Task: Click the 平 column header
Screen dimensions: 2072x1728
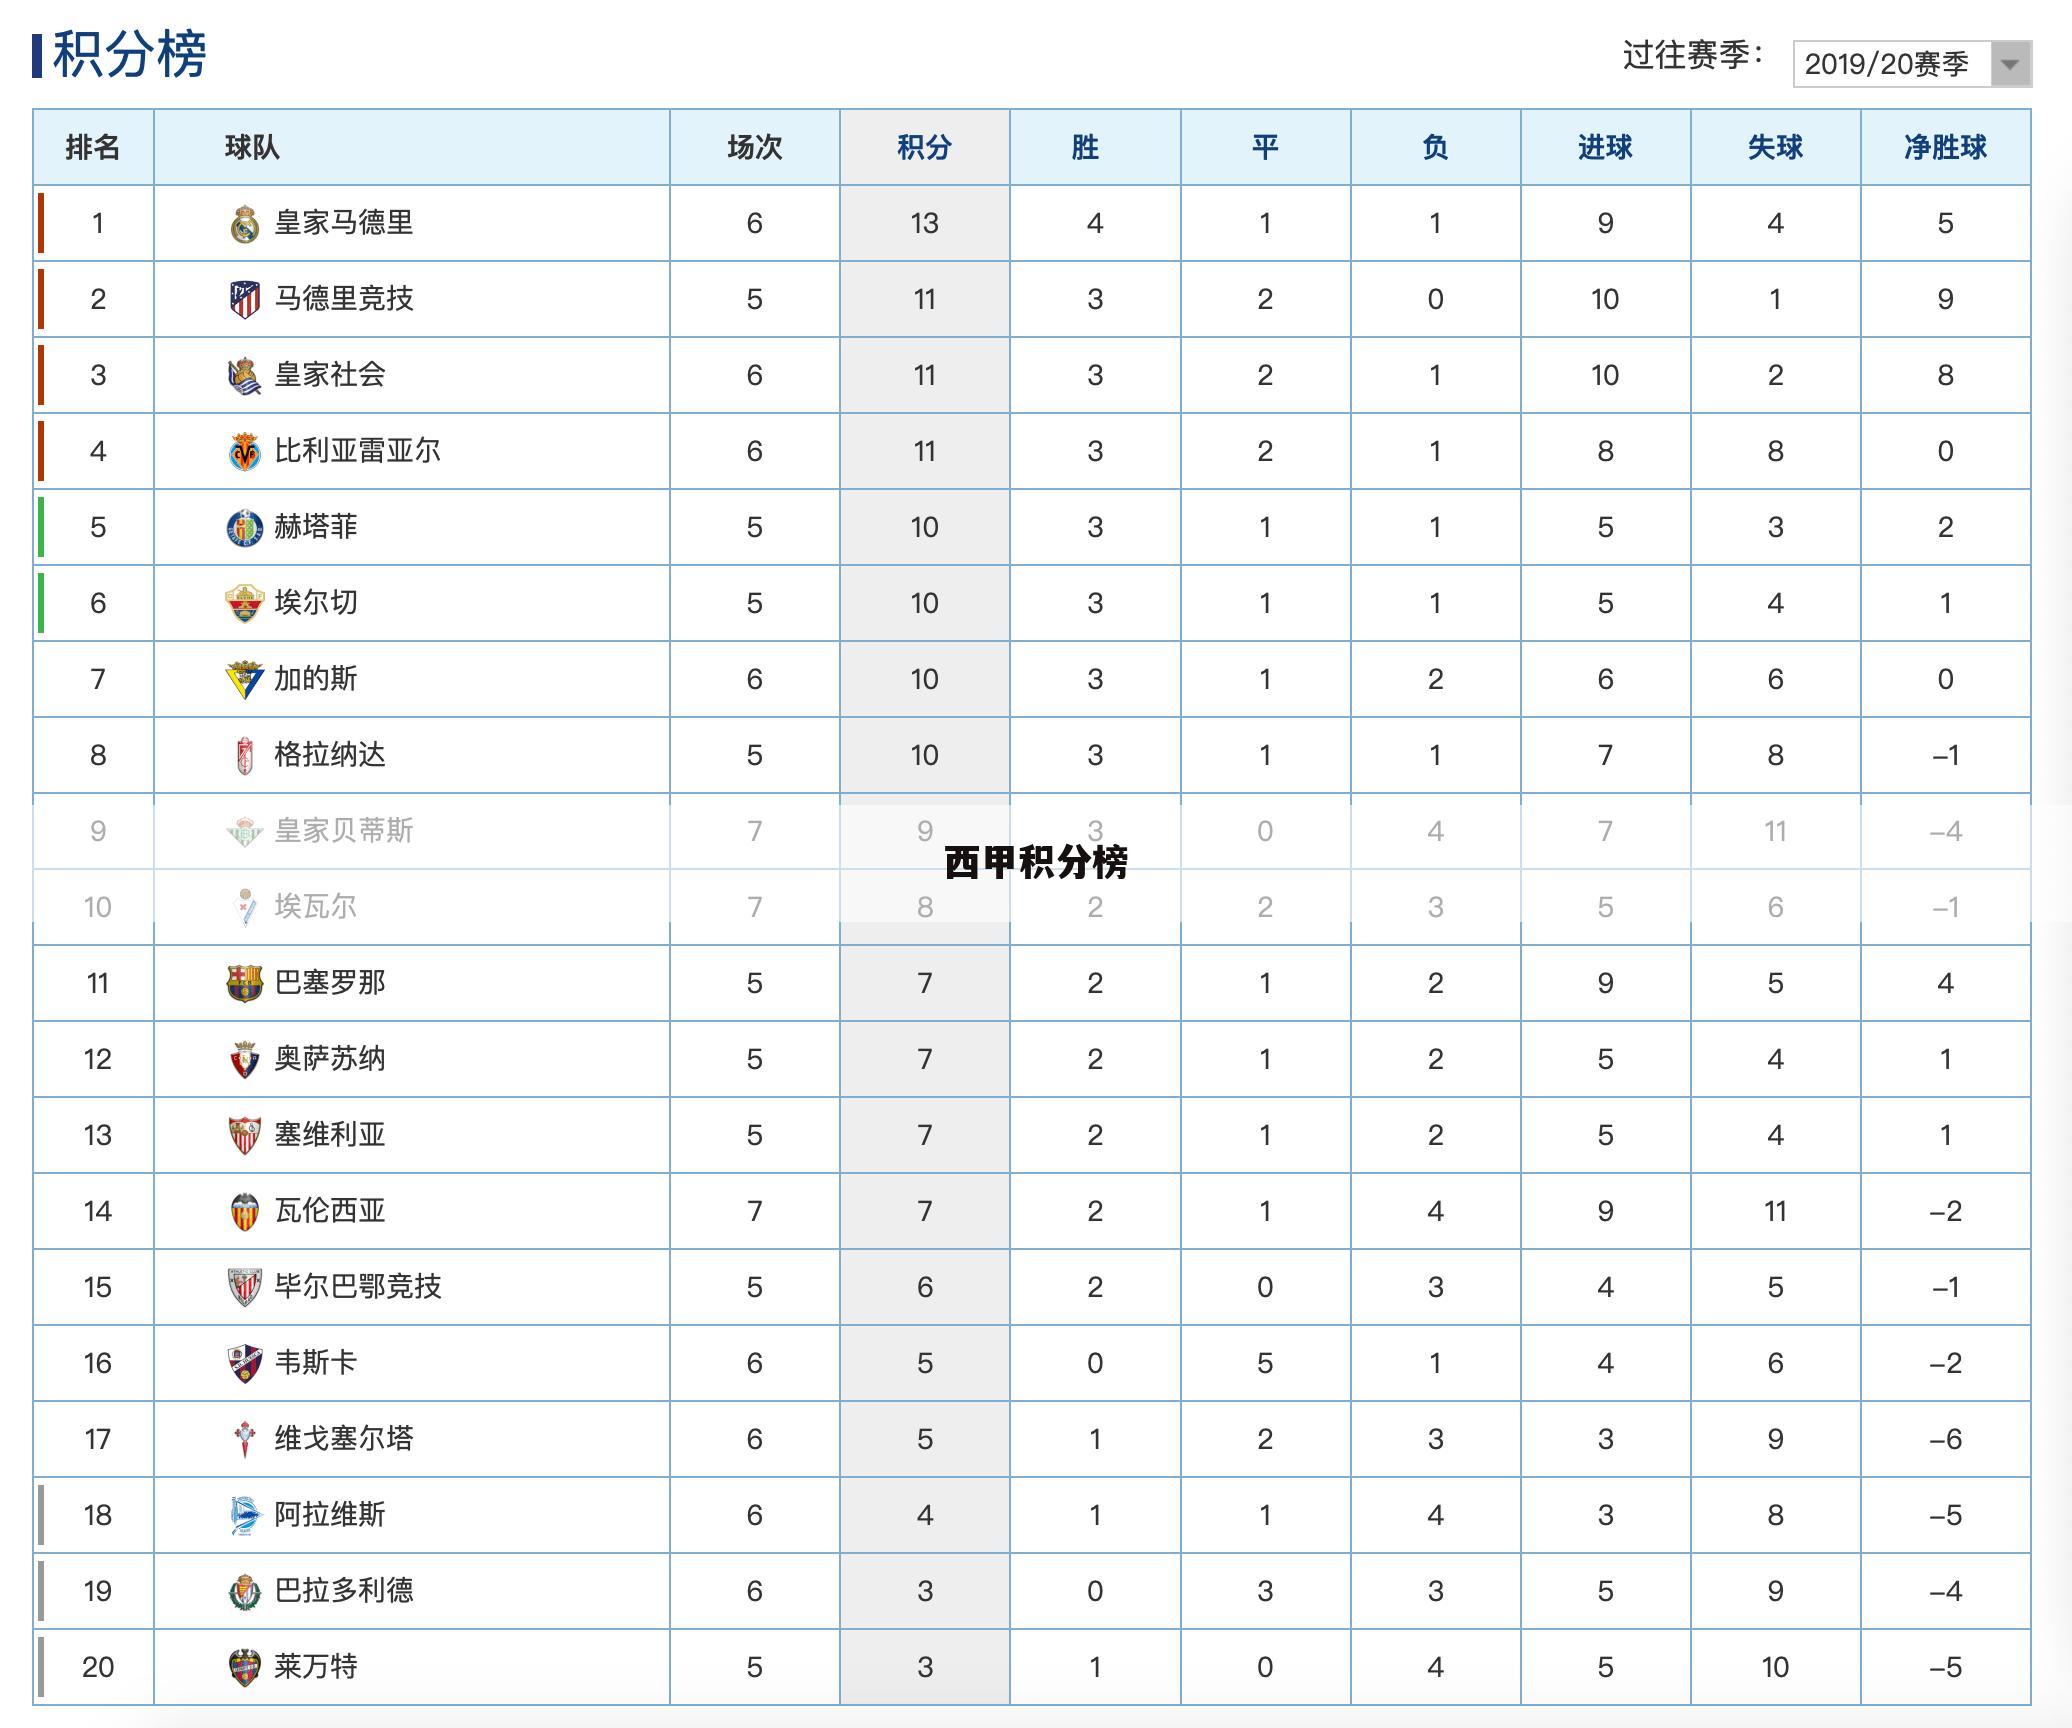Action: click(1265, 148)
